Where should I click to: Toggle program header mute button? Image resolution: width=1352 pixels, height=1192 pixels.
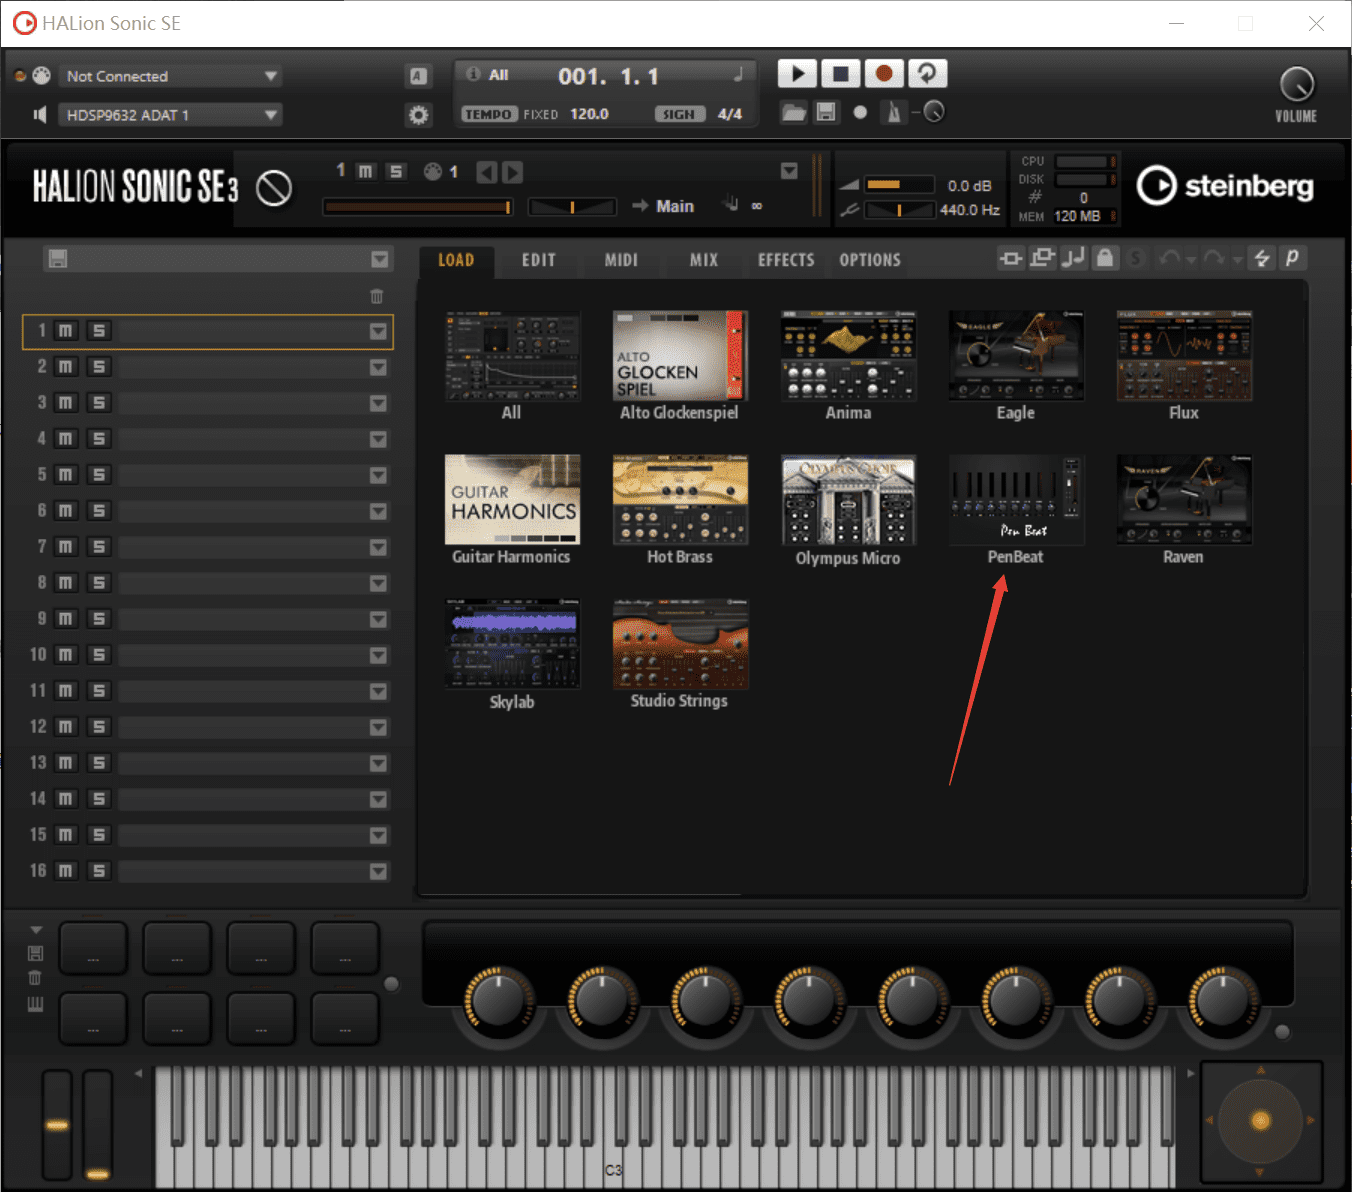click(x=366, y=172)
